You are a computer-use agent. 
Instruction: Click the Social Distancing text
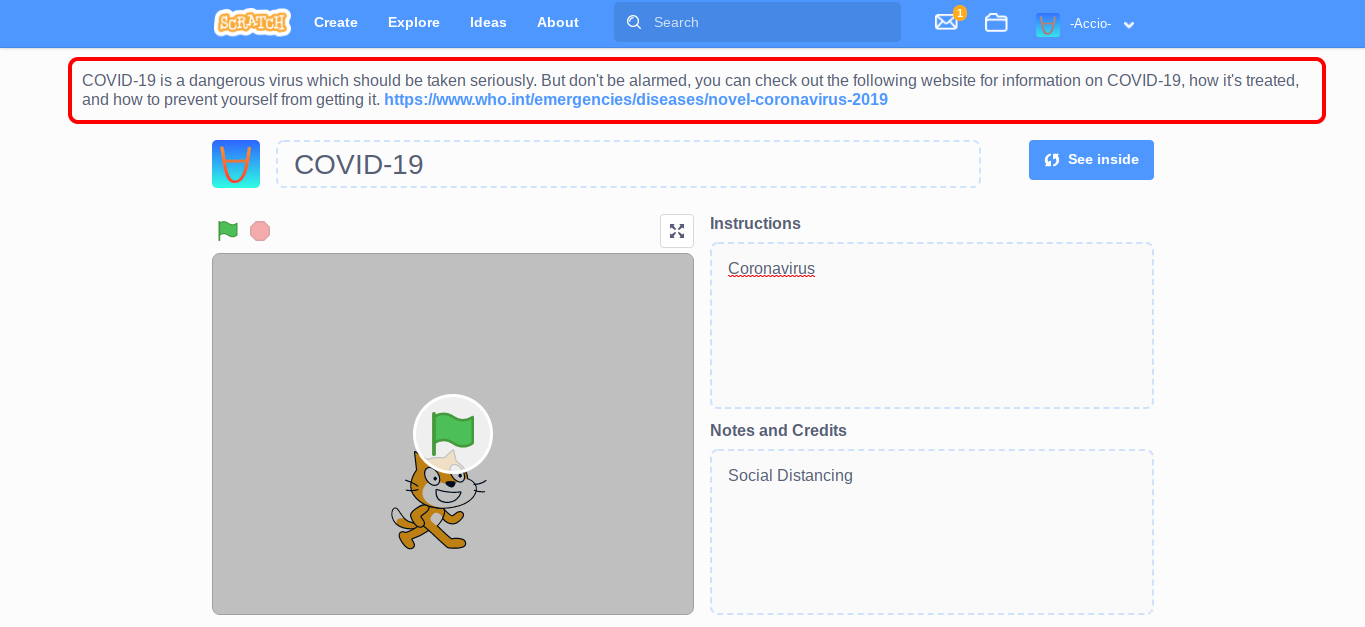790,476
